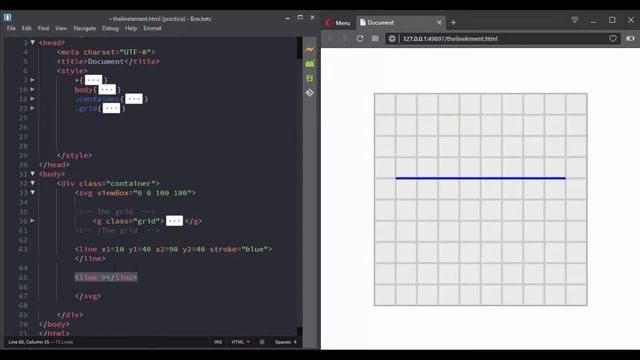Click folded code marker after .grid rule
The height and width of the screenshot is (360, 640).
click(x=111, y=108)
